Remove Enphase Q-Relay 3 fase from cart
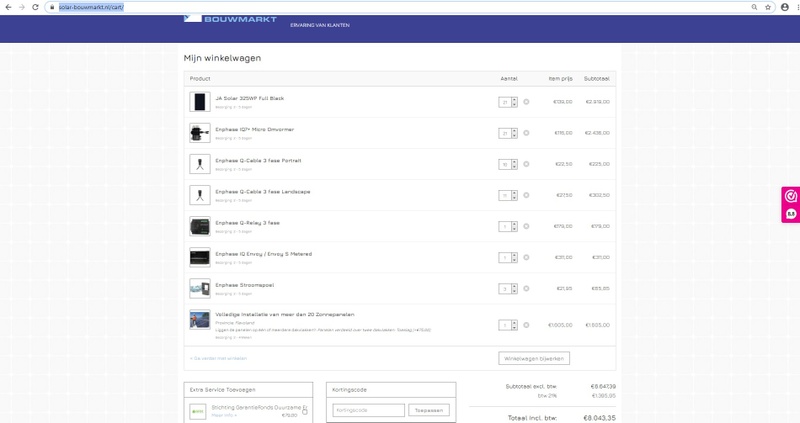The height and width of the screenshot is (423, 800). [x=526, y=226]
